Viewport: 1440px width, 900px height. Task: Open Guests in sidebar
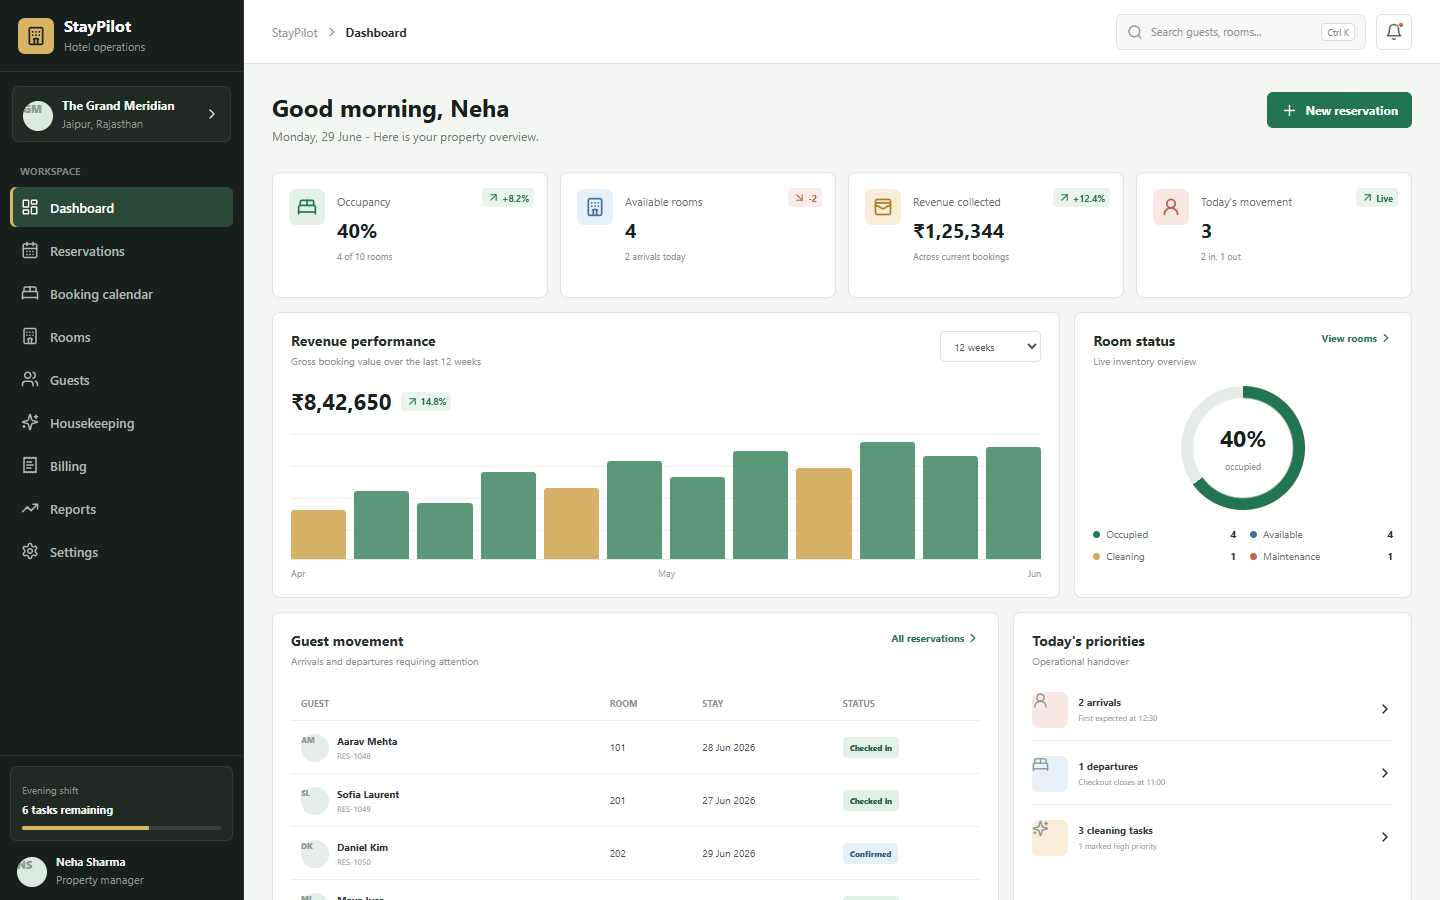click(122, 380)
